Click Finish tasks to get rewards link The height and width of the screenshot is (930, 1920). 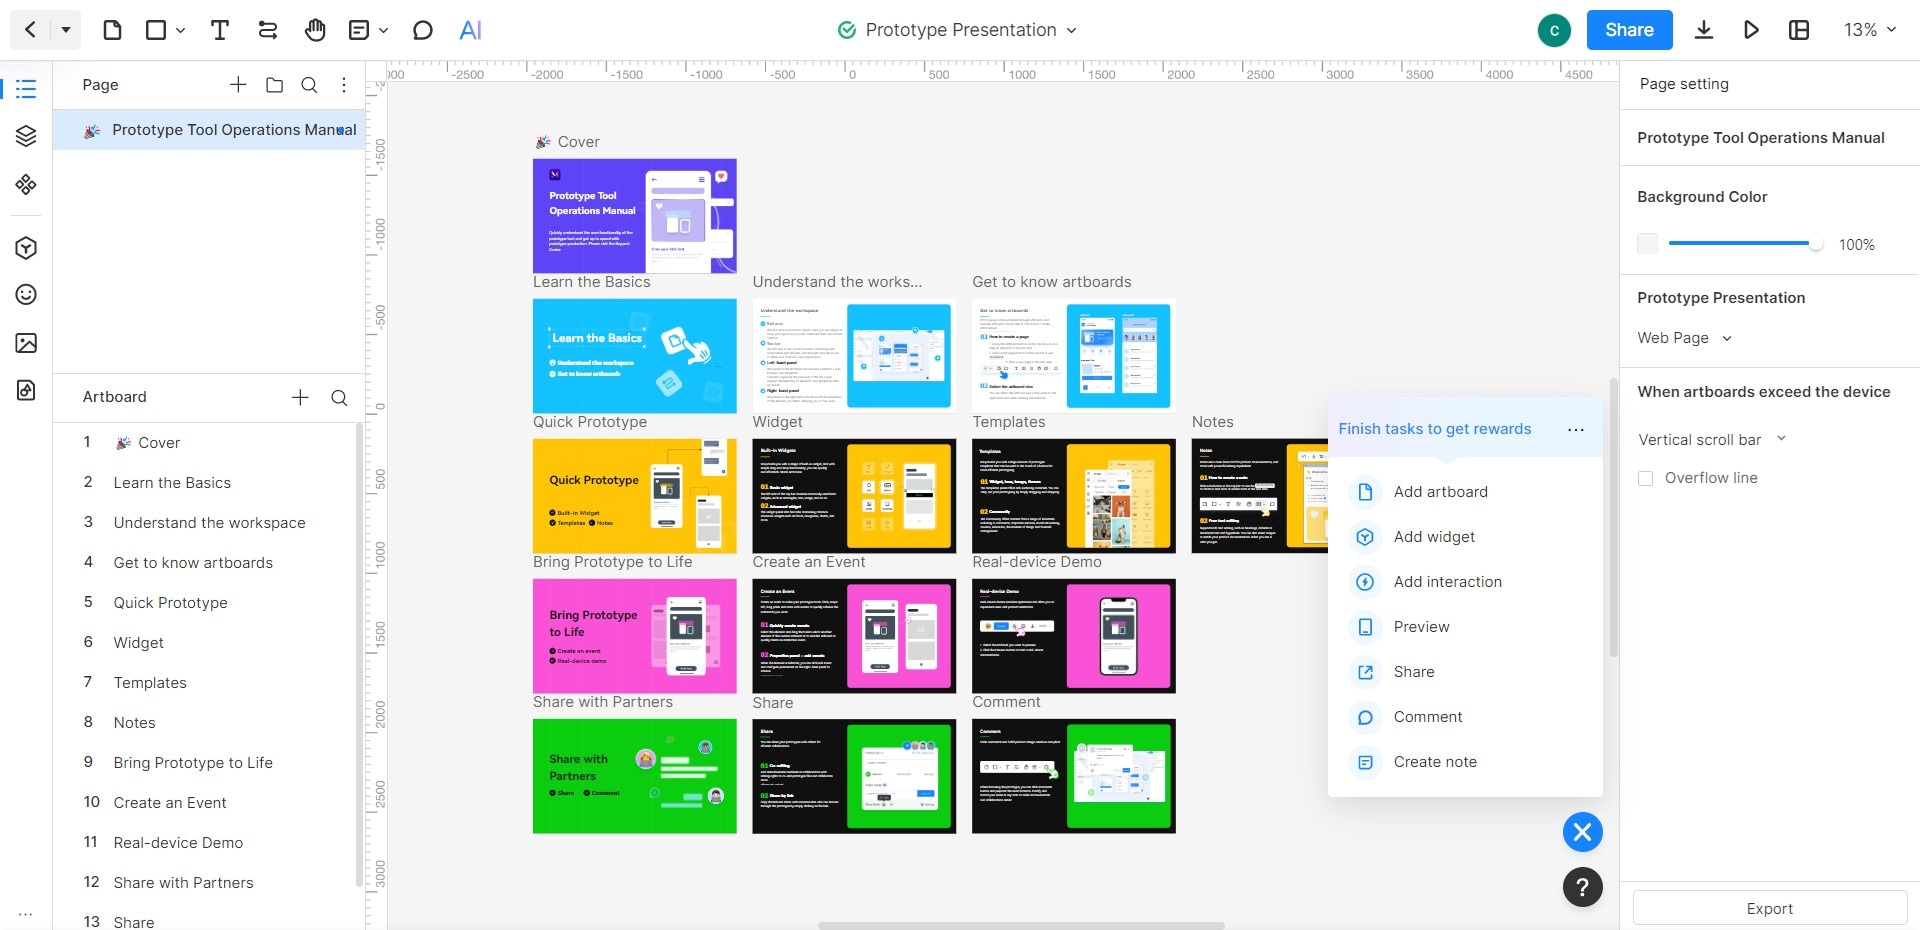pyautogui.click(x=1435, y=429)
